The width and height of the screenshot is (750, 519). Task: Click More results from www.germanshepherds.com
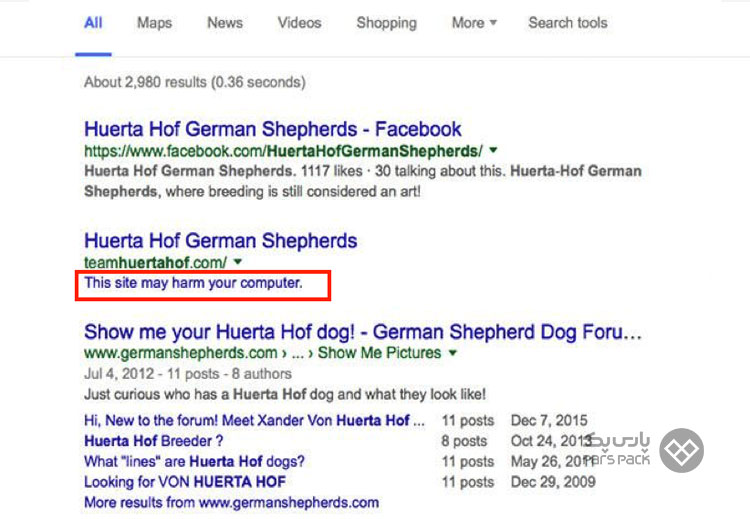click(232, 502)
